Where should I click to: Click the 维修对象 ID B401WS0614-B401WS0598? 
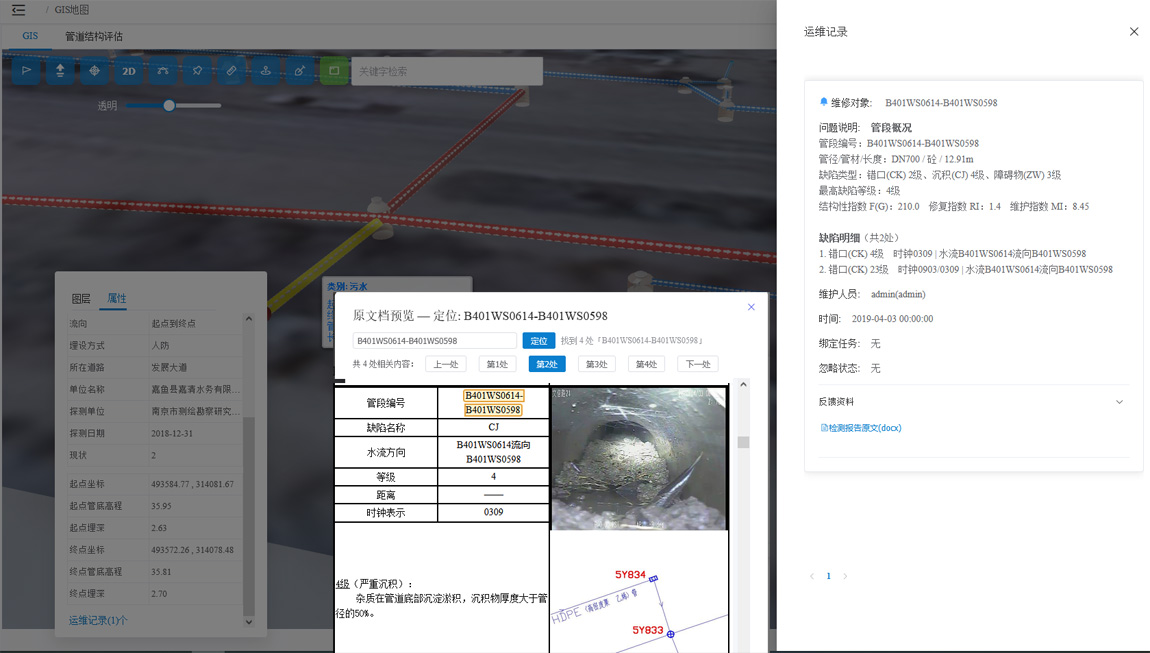tap(941, 103)
